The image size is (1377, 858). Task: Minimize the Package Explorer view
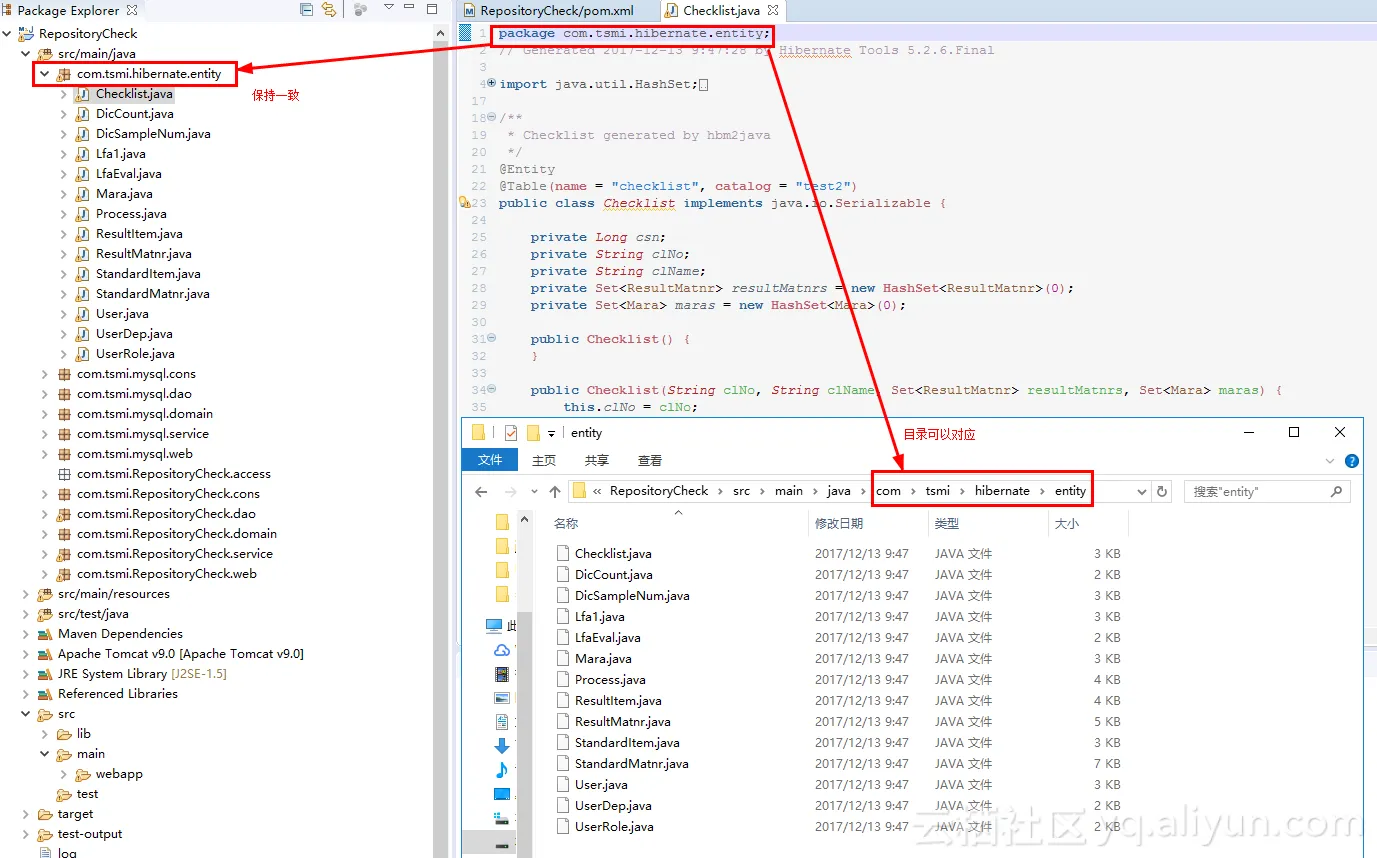(x=410, y=9)
